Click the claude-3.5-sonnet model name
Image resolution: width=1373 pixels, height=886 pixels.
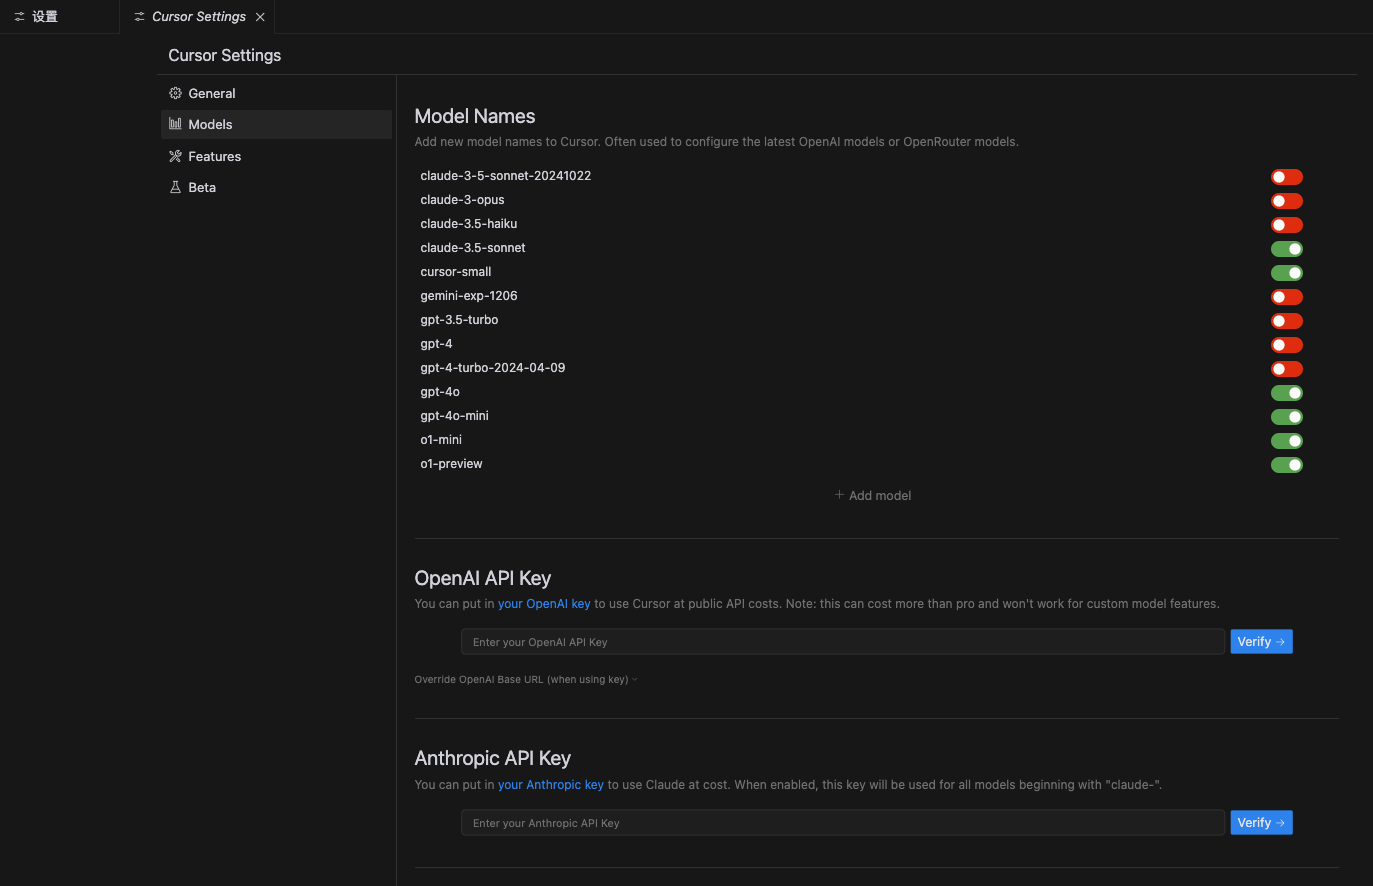tap(473, 248)
